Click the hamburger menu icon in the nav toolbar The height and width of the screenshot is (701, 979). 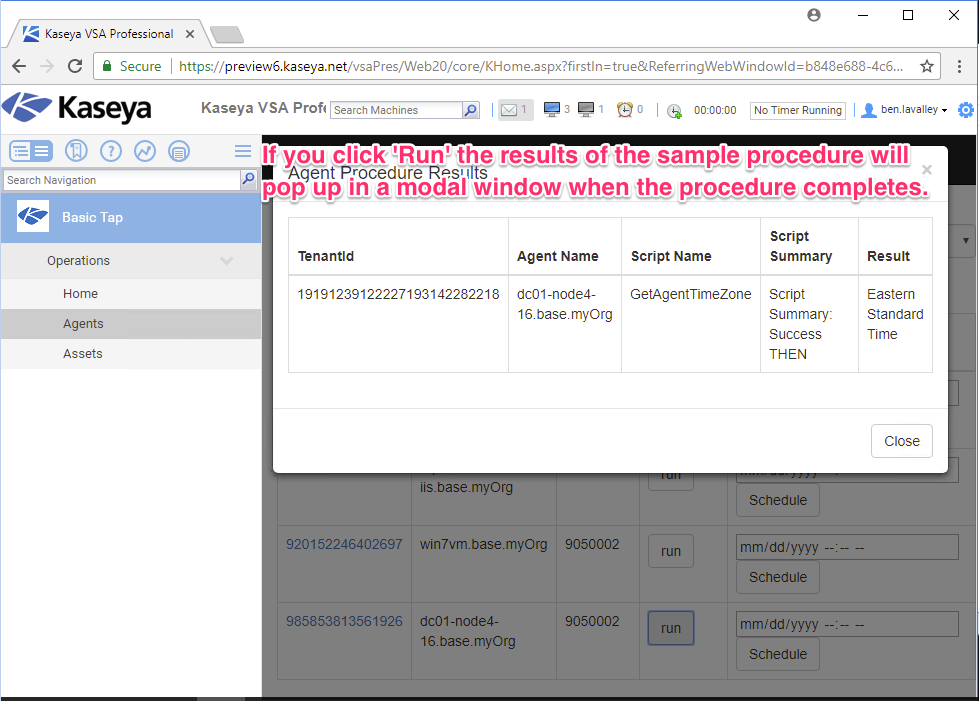(243, 150)
